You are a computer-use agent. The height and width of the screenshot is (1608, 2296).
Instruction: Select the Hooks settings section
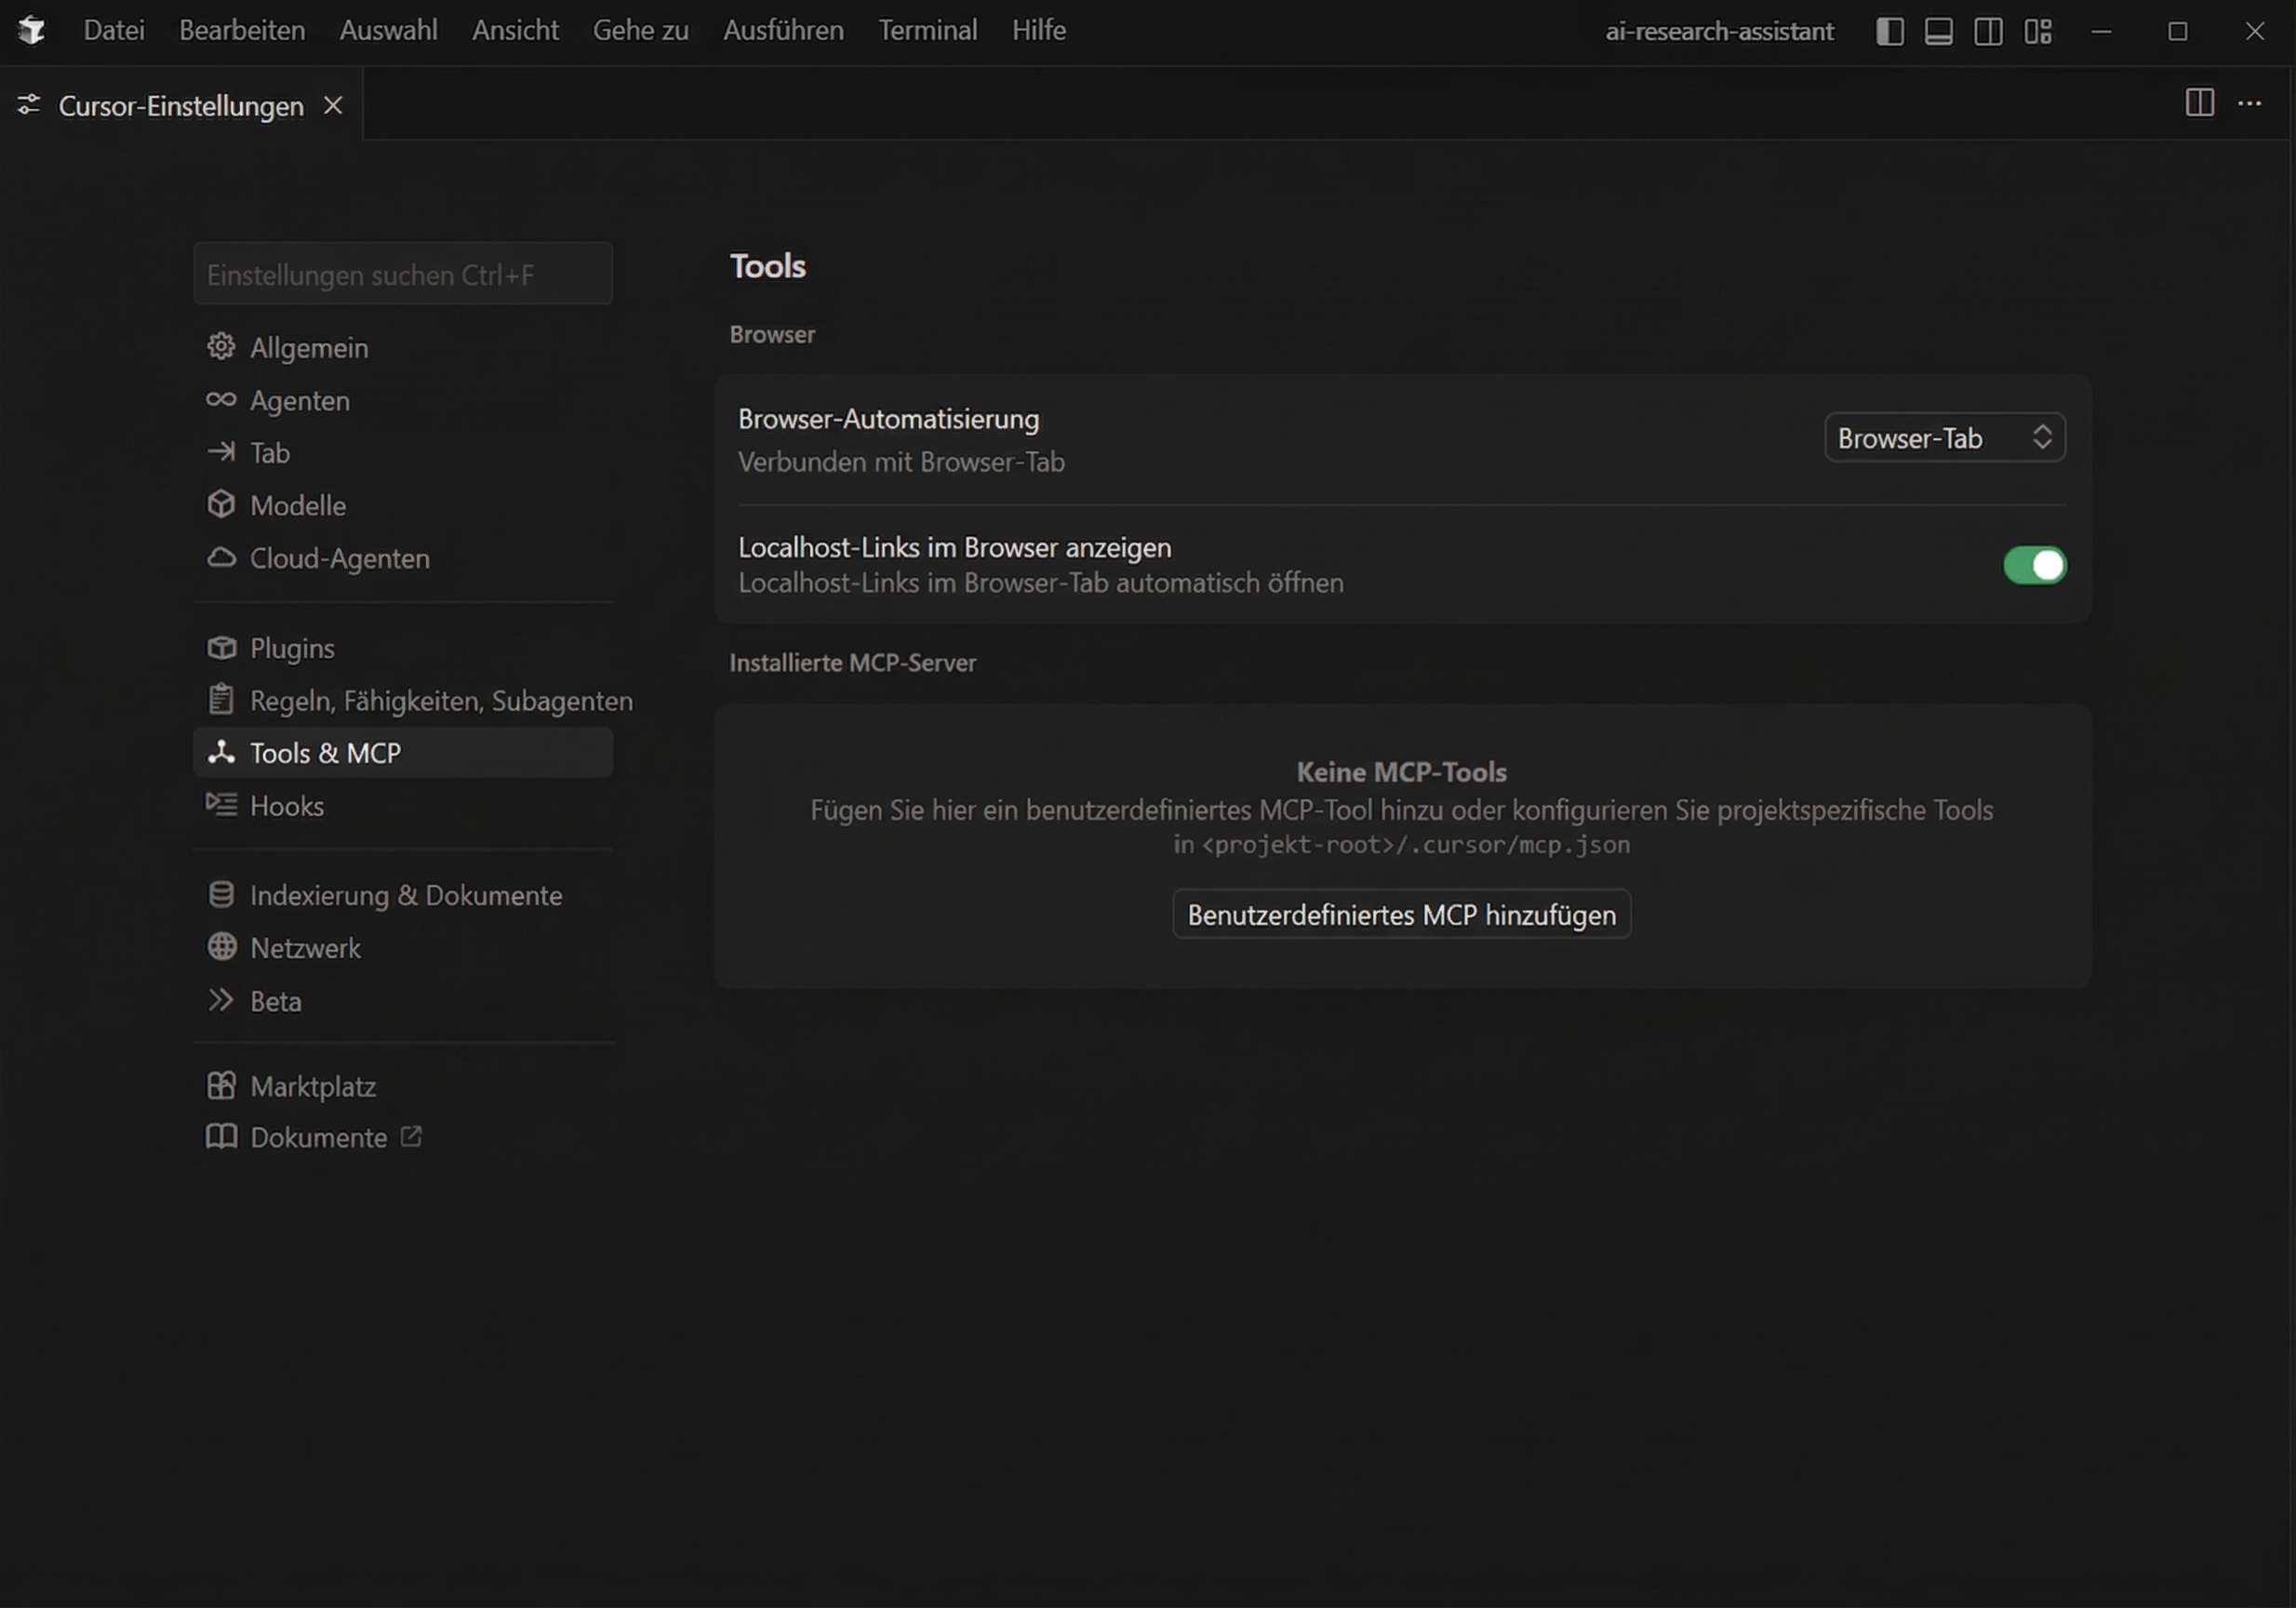click(x=287, y=806)
